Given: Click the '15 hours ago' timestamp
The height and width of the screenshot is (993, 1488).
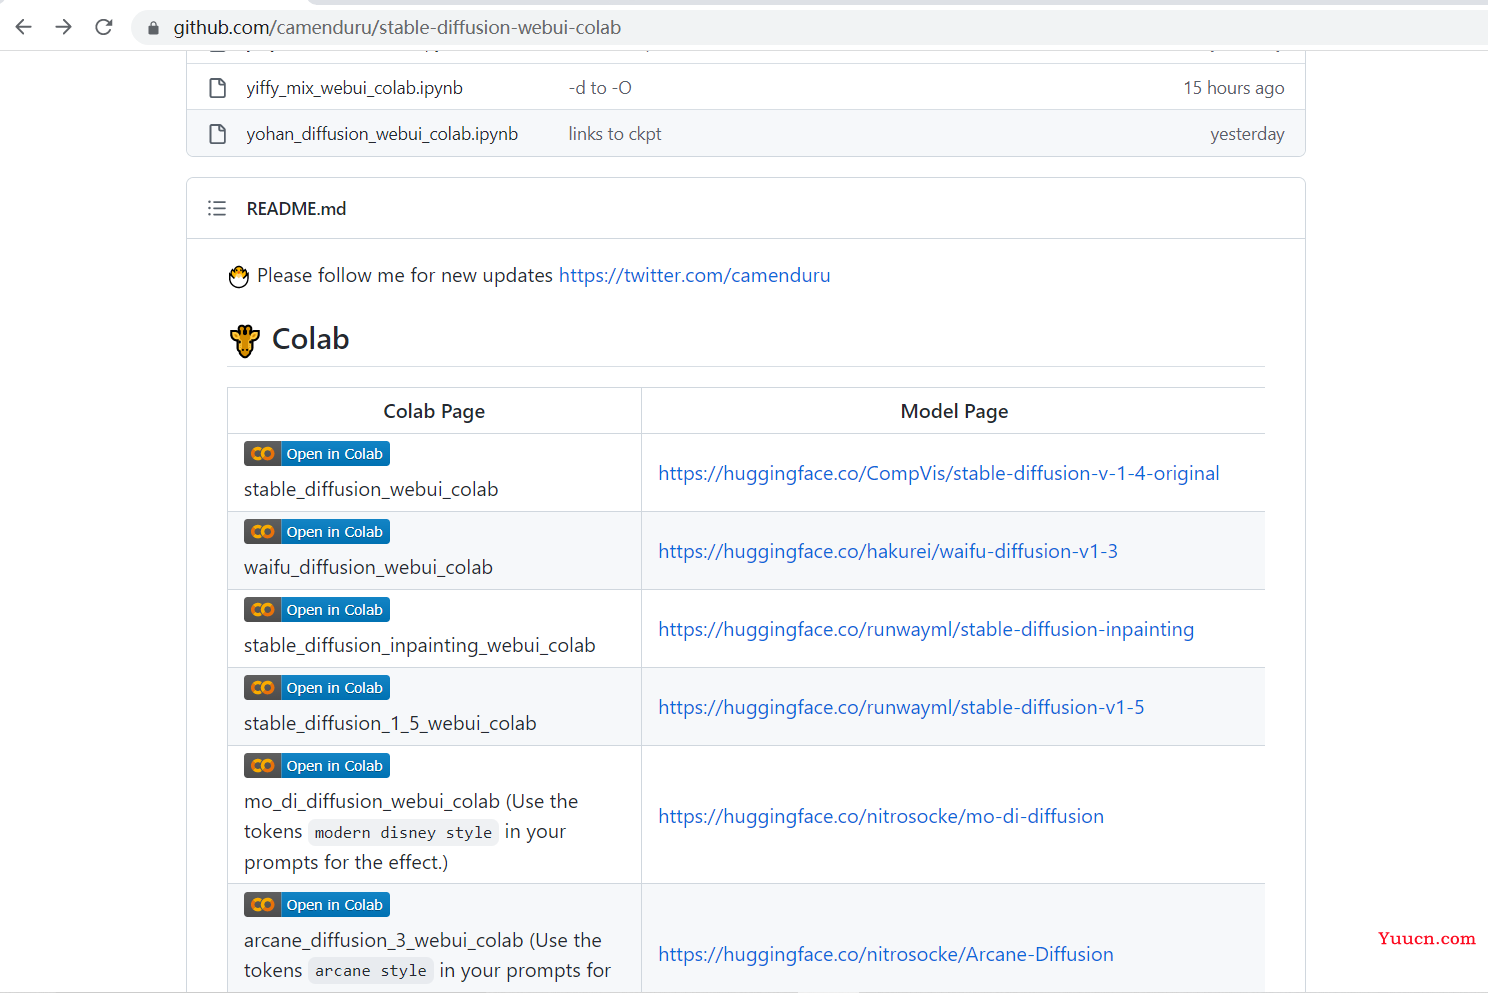Looking at the screenshot, I should click(x=1234, y=88).
